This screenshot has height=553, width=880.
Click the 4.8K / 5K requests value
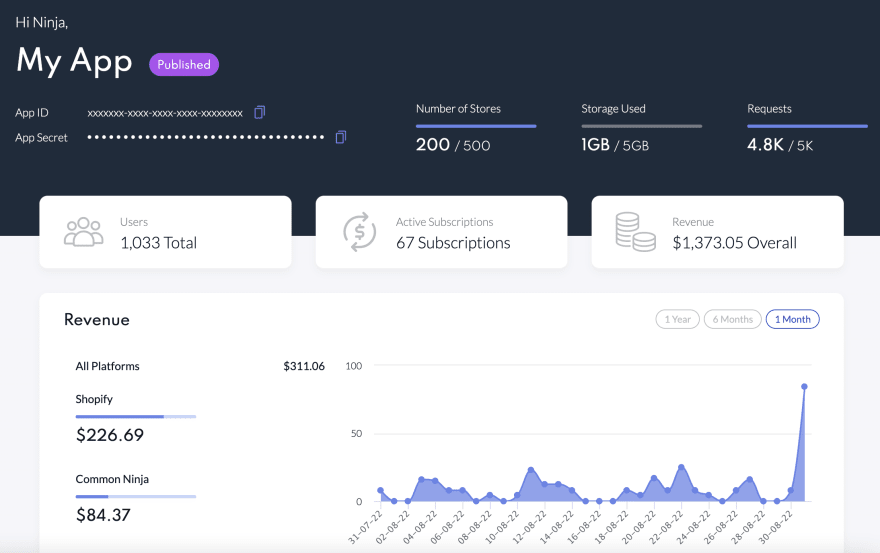(x=780, y=145)
